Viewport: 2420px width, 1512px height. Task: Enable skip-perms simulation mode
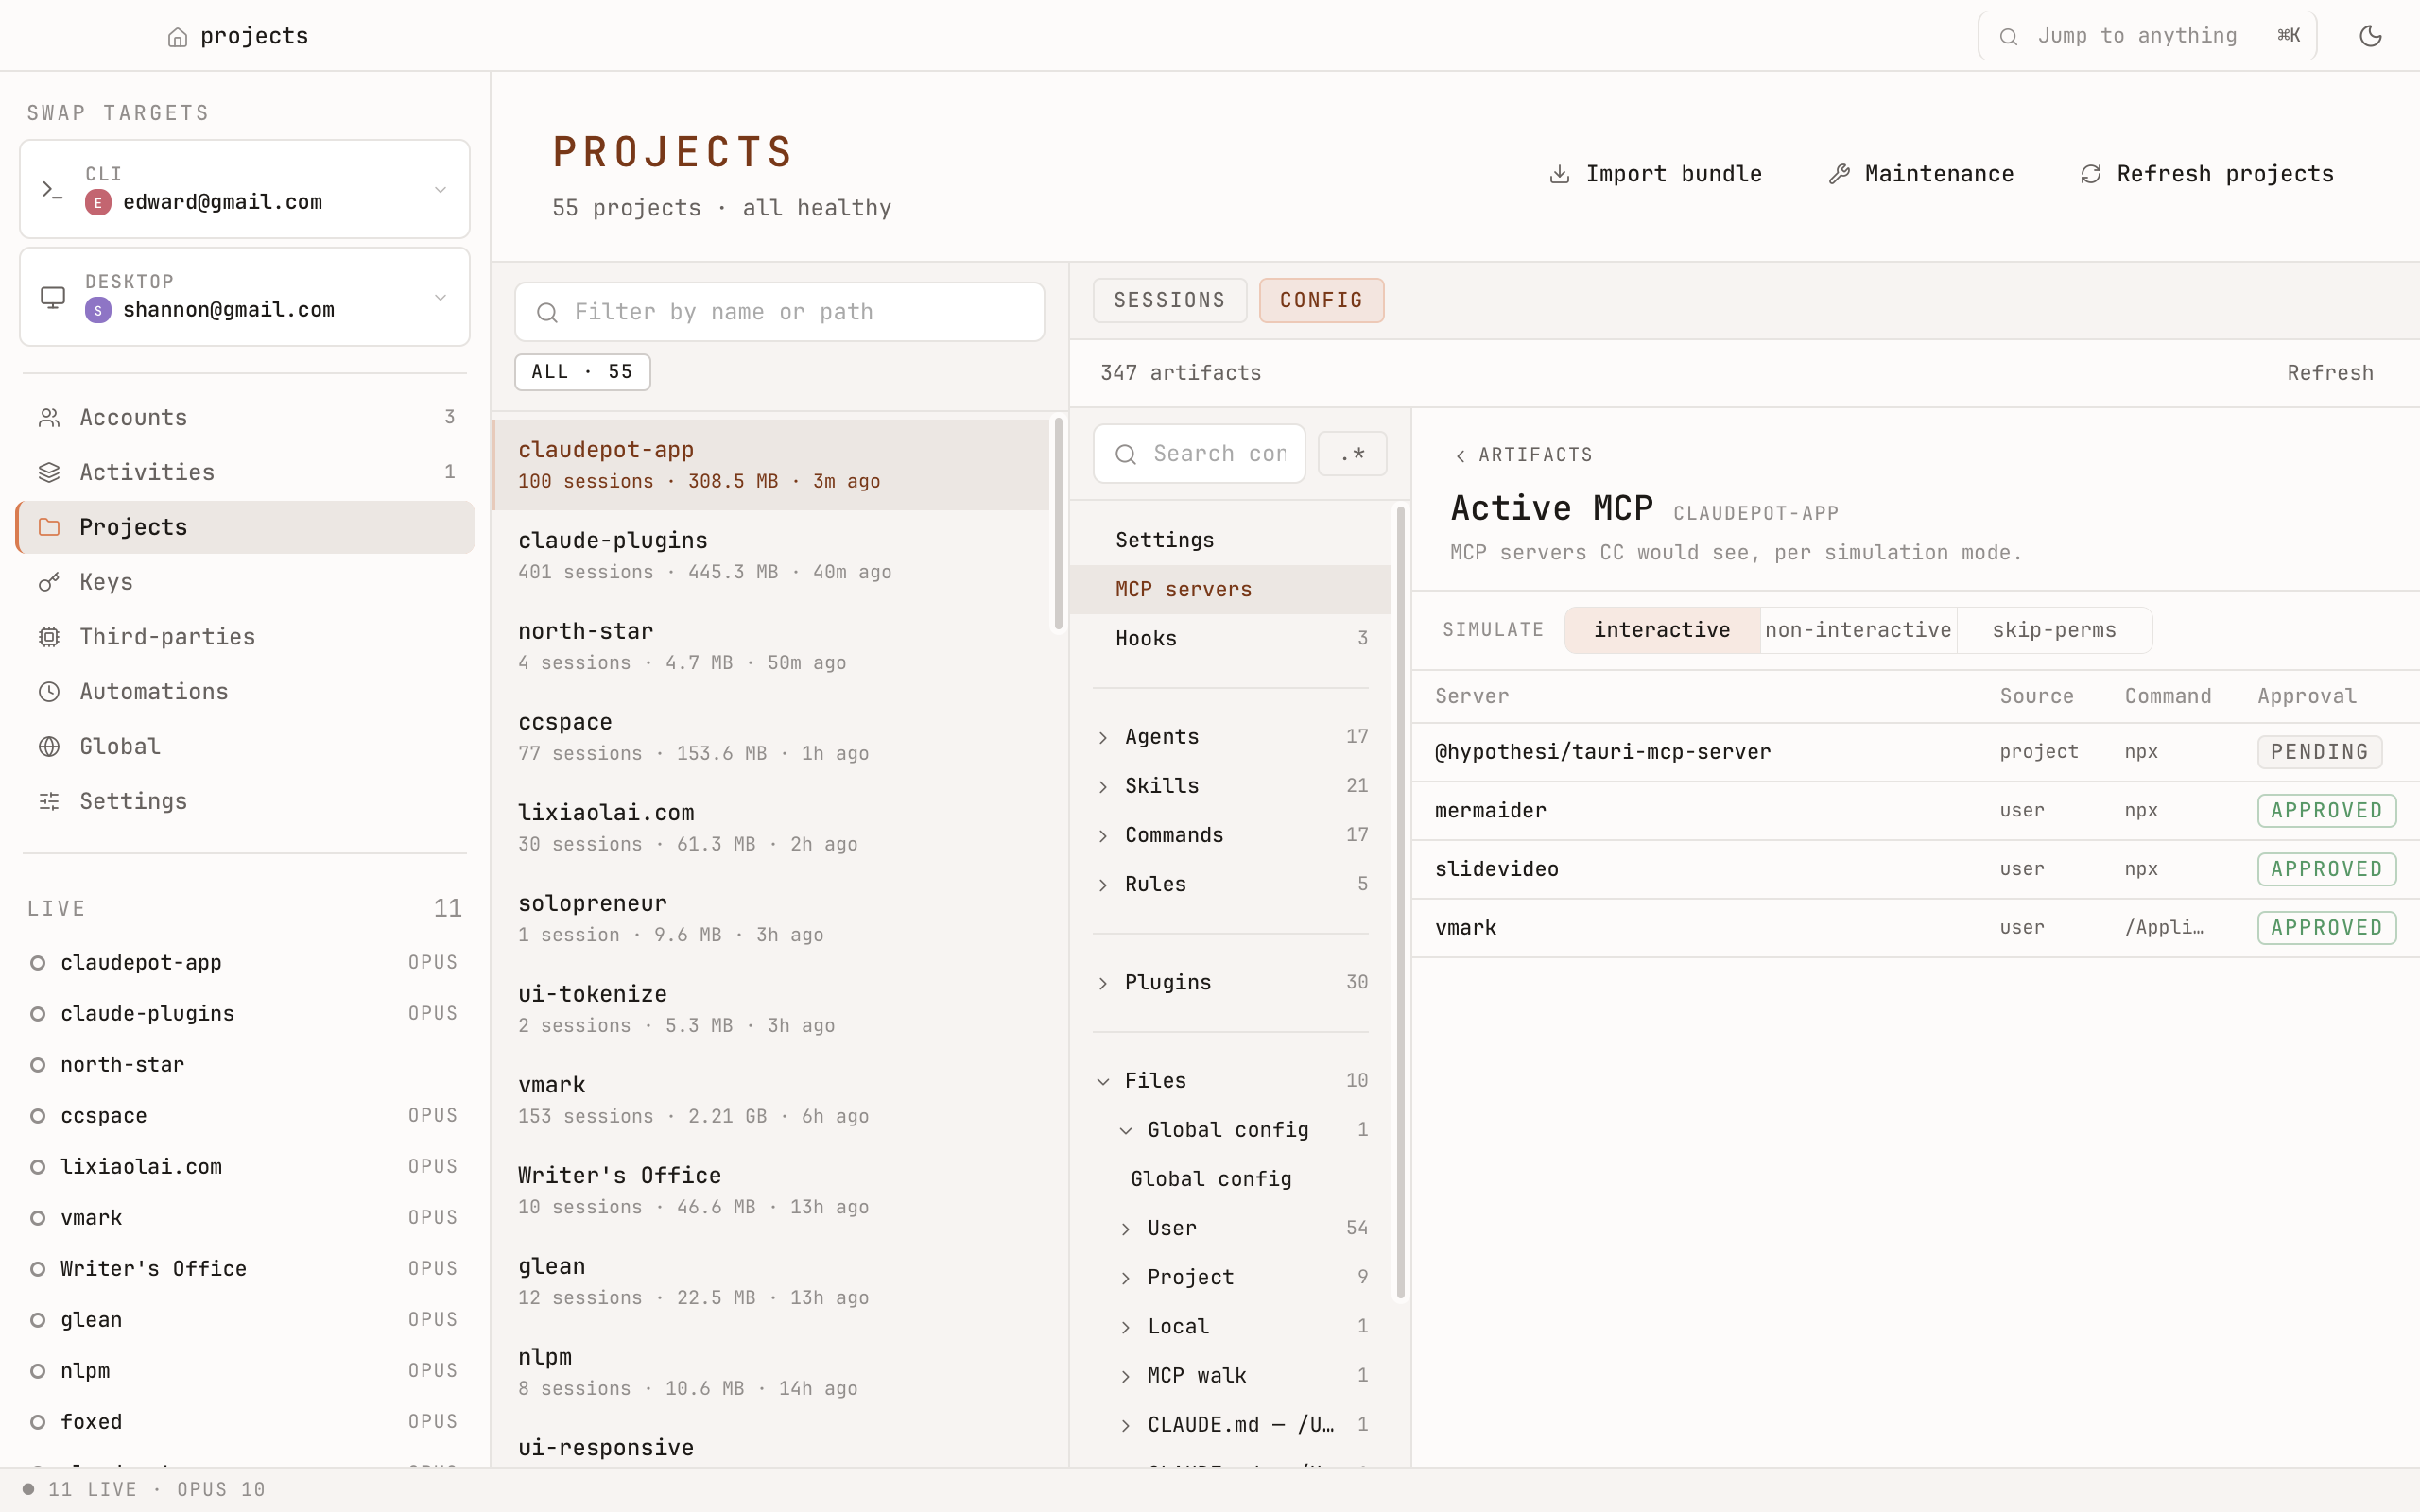pos(2053,629)
